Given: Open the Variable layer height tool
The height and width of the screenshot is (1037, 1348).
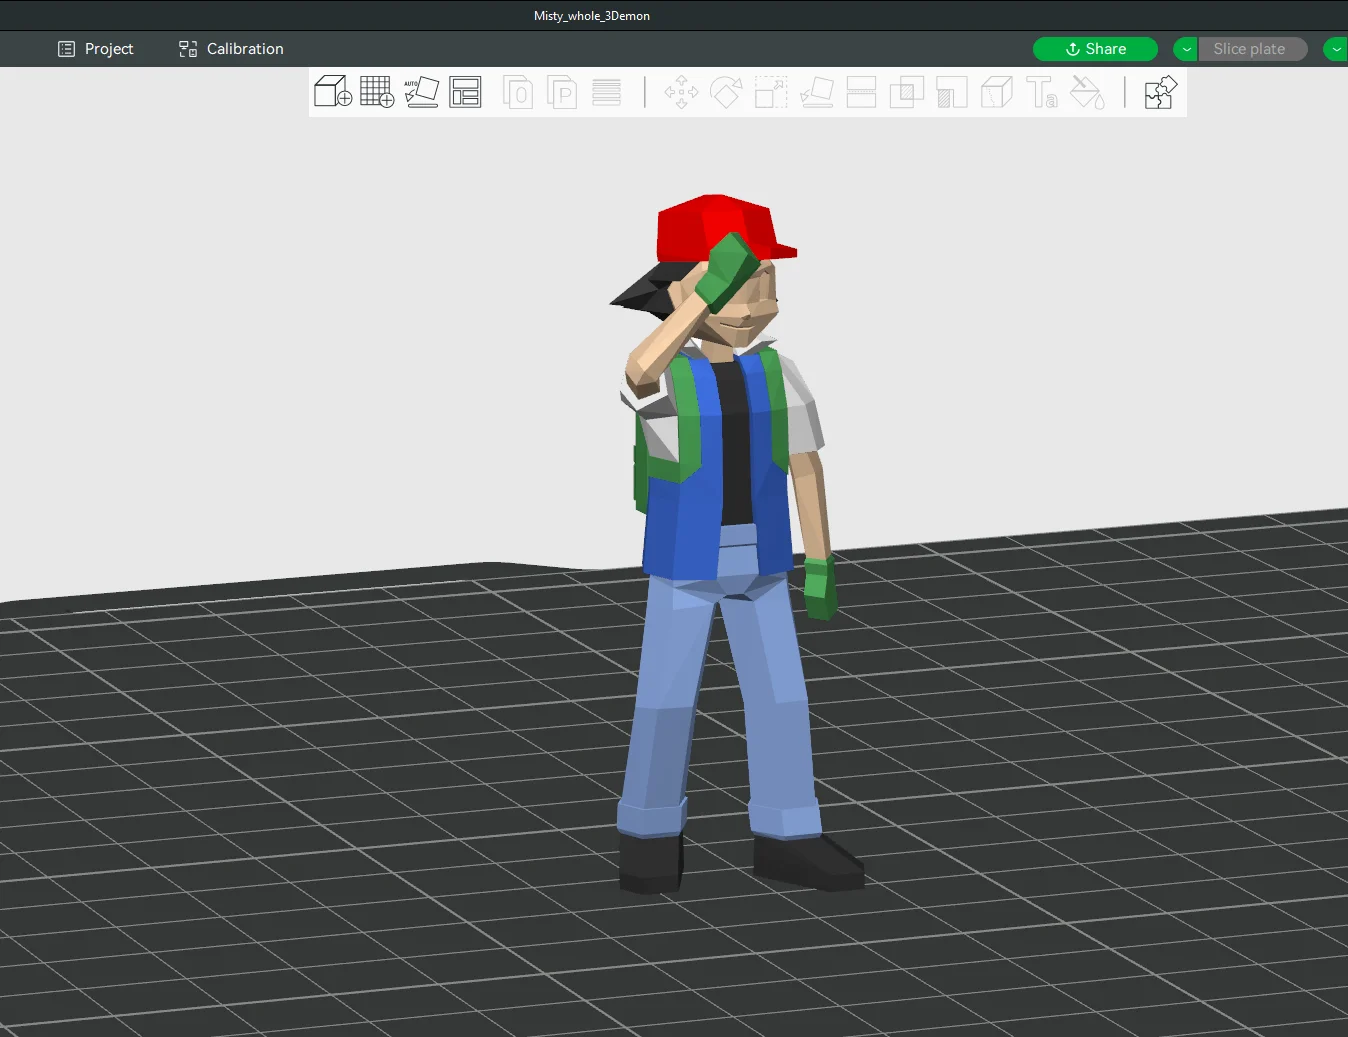Looking at the screenshot, I should pos(606,92).
